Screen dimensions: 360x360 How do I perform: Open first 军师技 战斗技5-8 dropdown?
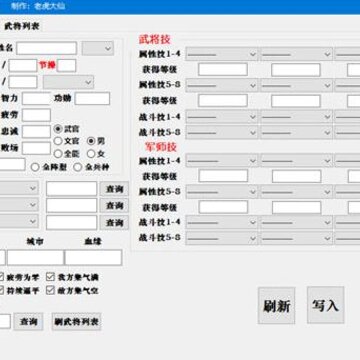coord(222,238)
